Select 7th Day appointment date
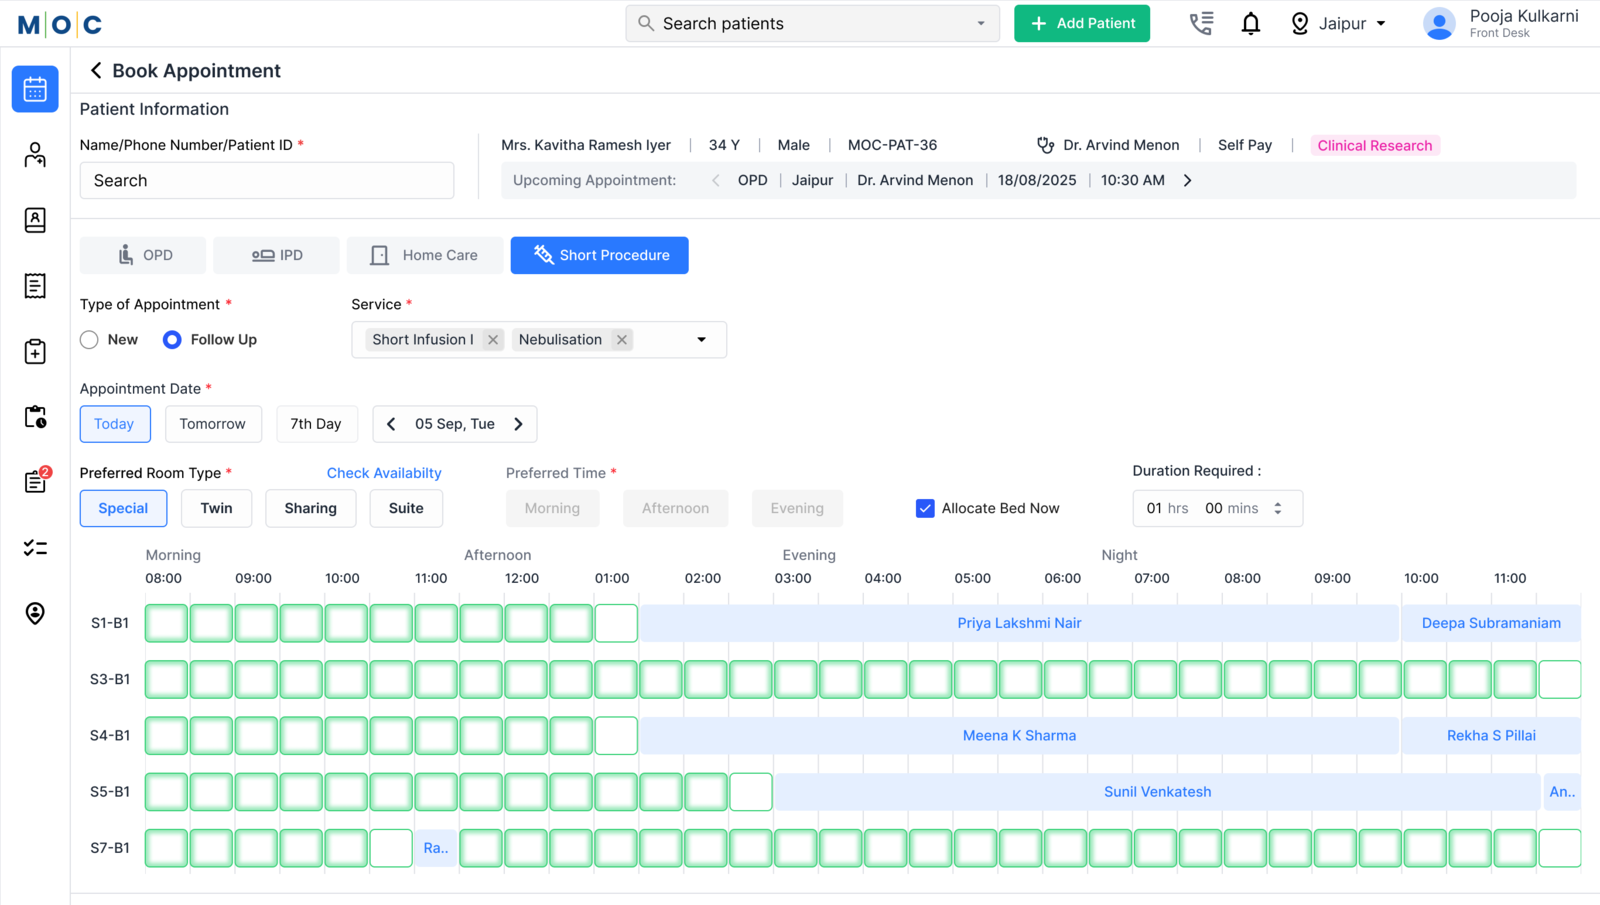 point(316,424)
